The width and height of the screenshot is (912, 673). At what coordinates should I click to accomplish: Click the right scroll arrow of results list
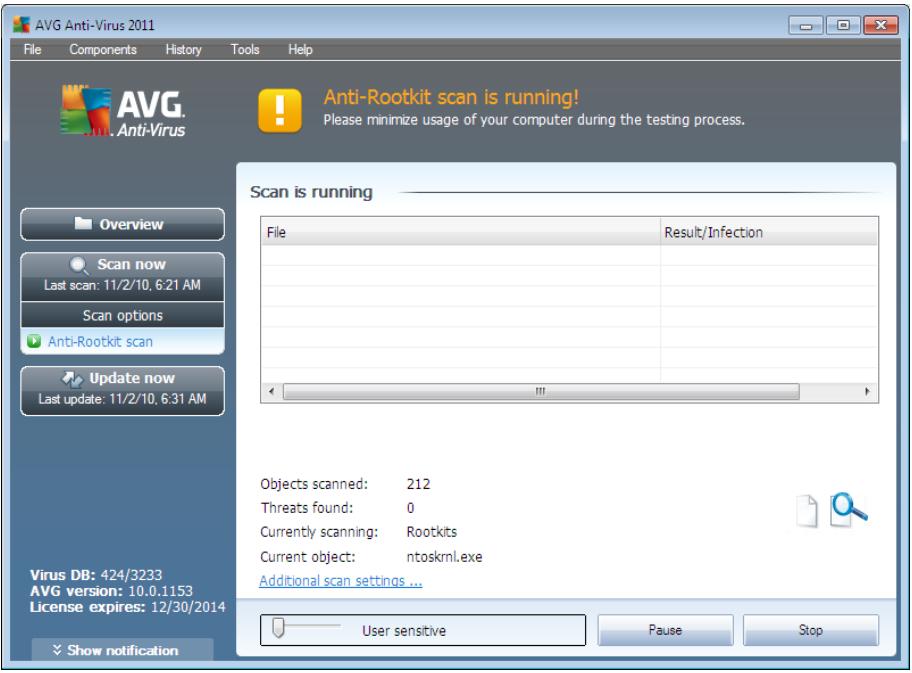(867, 391)
